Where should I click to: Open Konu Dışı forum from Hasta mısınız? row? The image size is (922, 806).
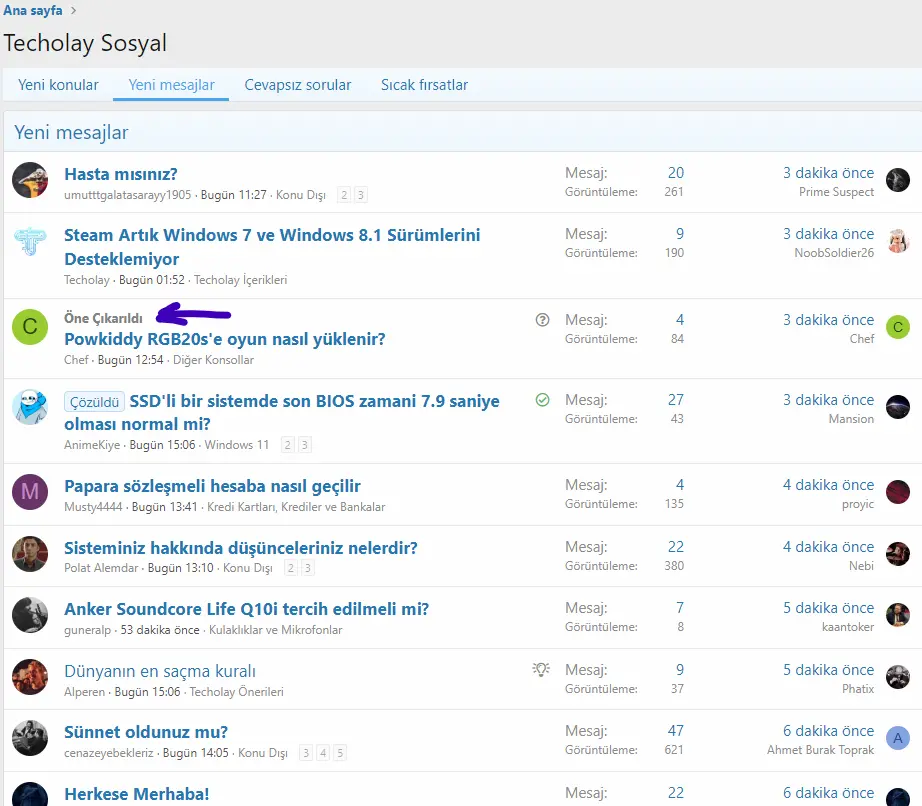click(x=300, y=195)
